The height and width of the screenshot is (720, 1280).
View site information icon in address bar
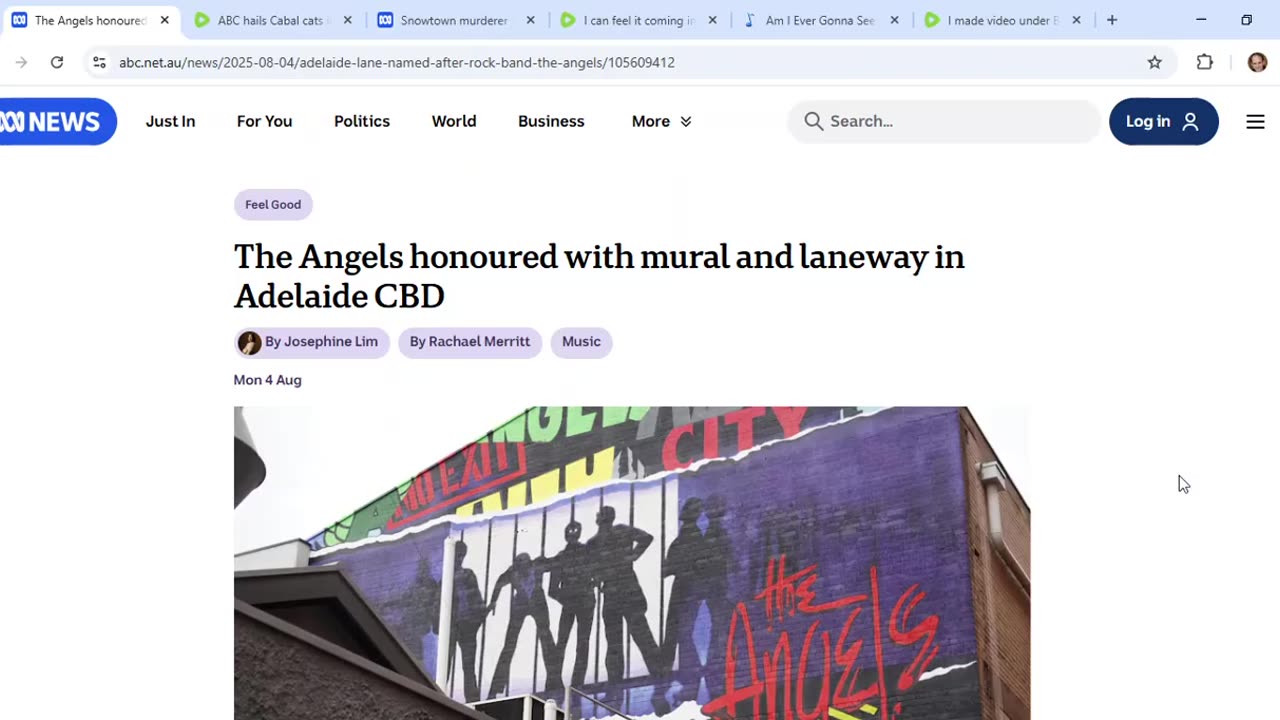point(99,62)
